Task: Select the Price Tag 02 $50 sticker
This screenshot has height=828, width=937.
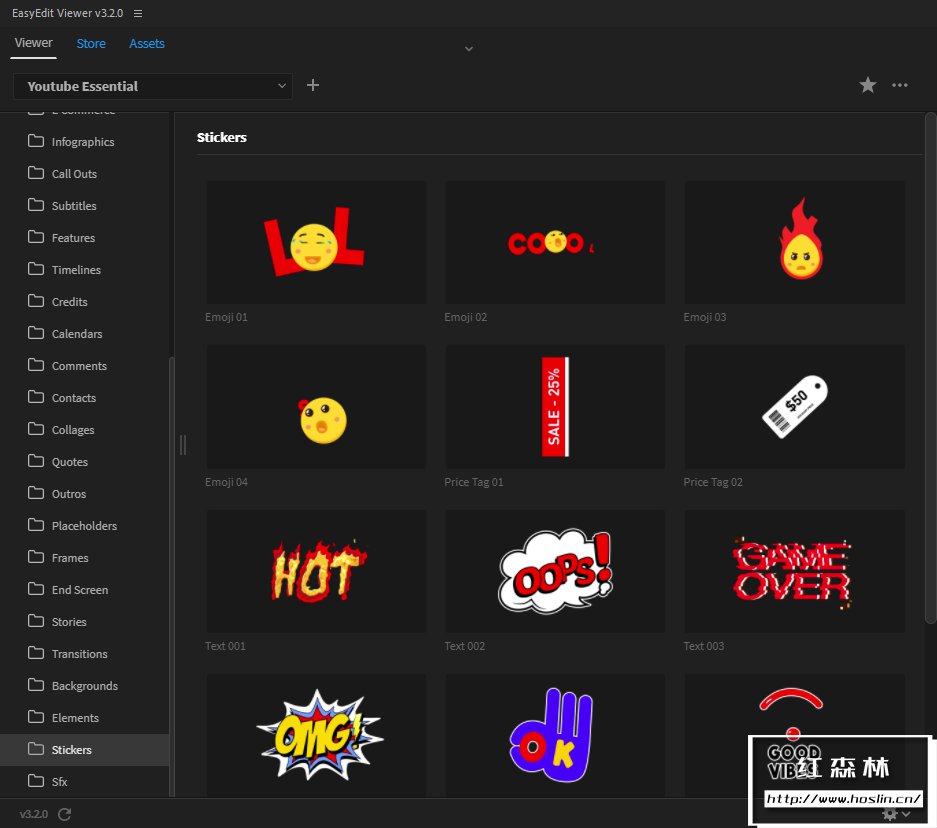Action: coord(794,407)
